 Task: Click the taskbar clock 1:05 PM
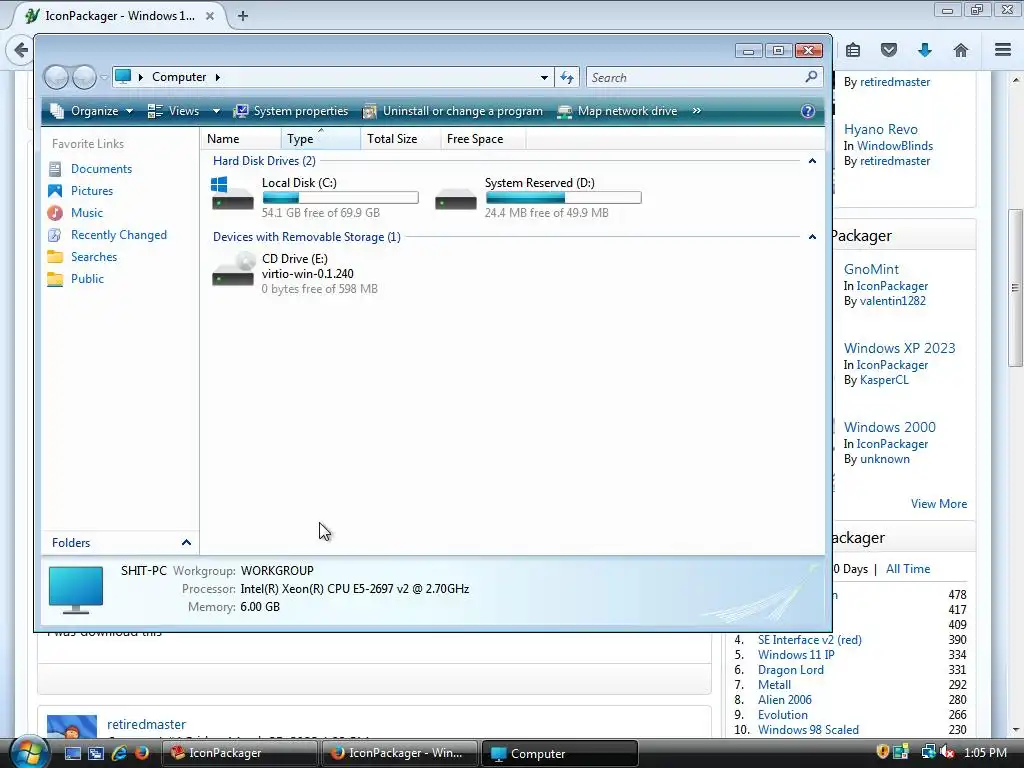pyautogui.click(x=985, y=753)
